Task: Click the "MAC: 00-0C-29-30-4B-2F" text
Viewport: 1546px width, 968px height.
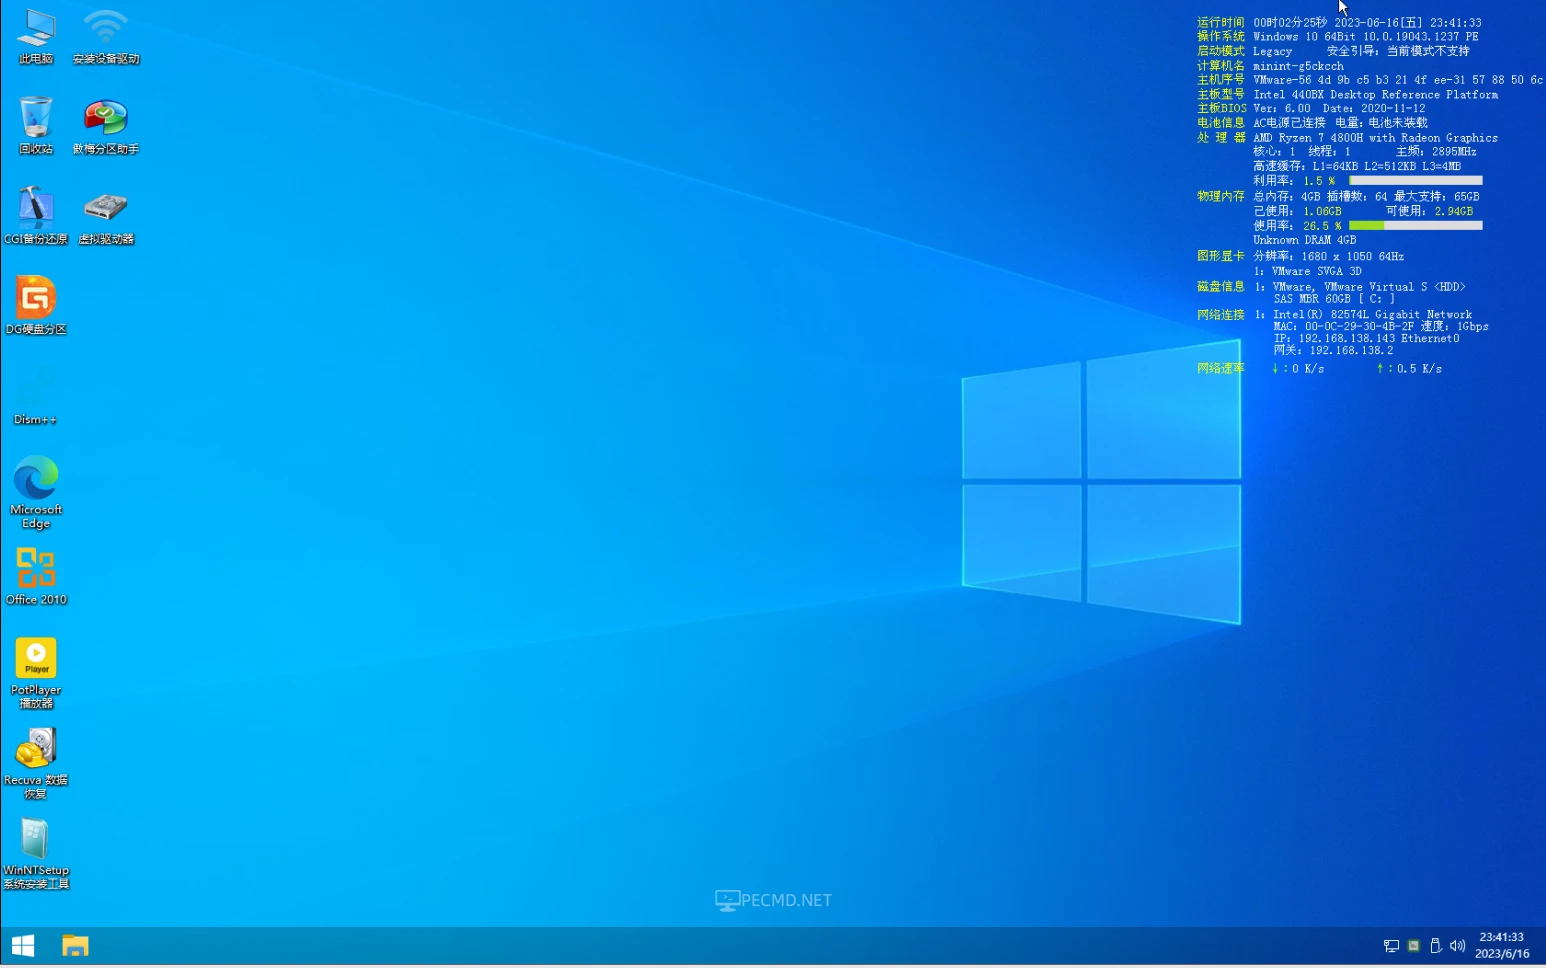Action: click(x=1343, y=326)
